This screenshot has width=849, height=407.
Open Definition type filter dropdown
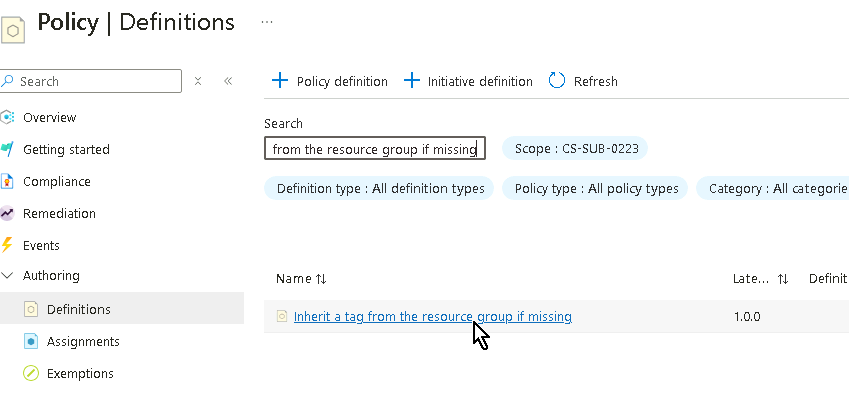pos(379,188)
